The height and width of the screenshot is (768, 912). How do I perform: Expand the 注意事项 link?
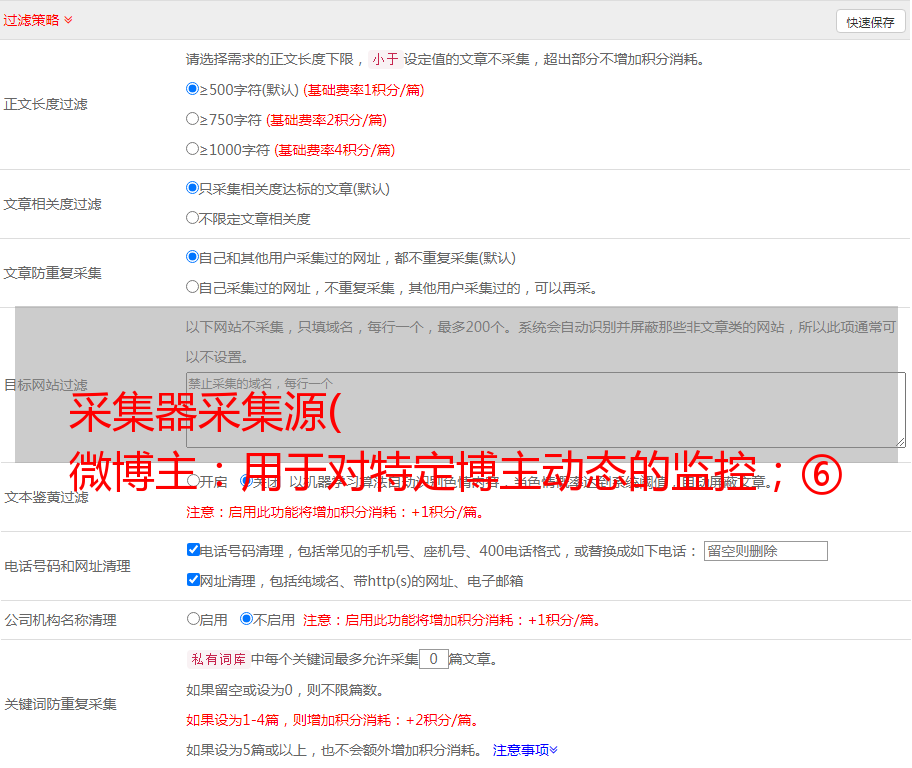525,750
